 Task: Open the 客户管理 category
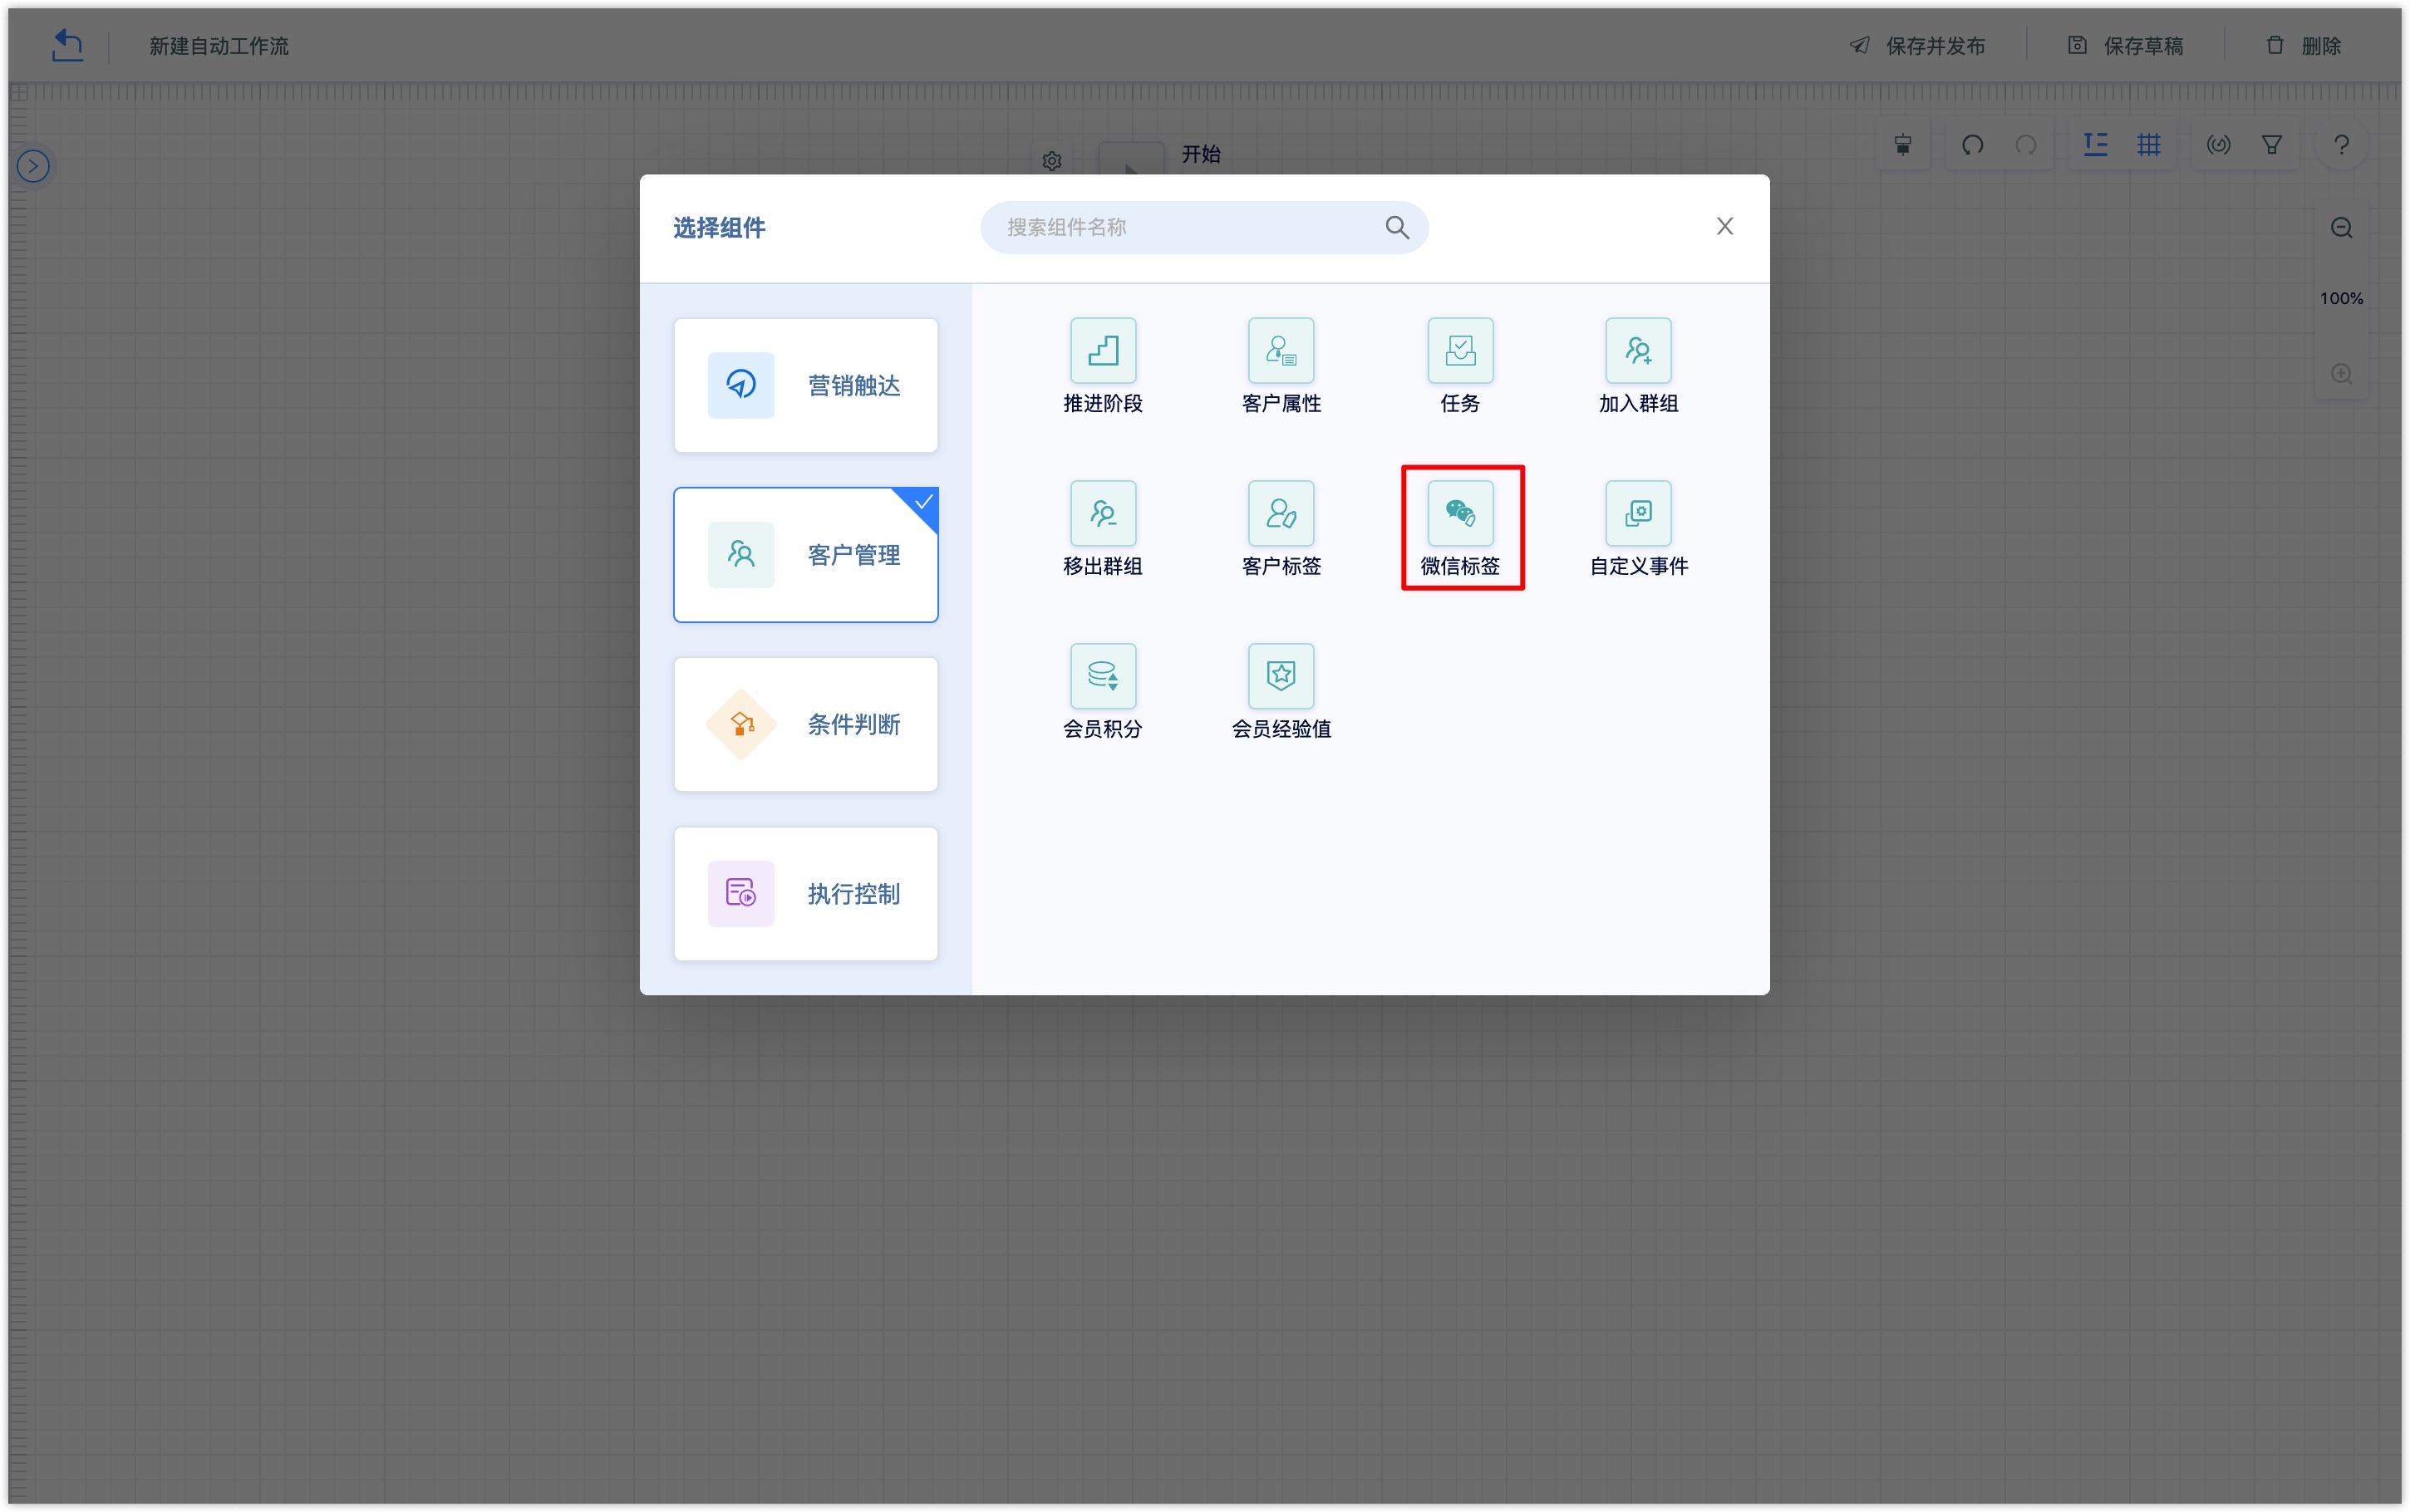coord(805,554)
